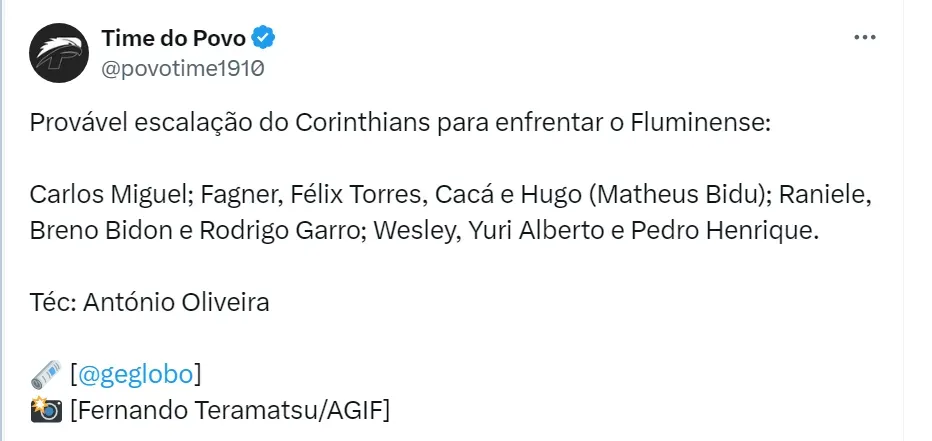Open the Time do Povo display name

click(173, 38)
